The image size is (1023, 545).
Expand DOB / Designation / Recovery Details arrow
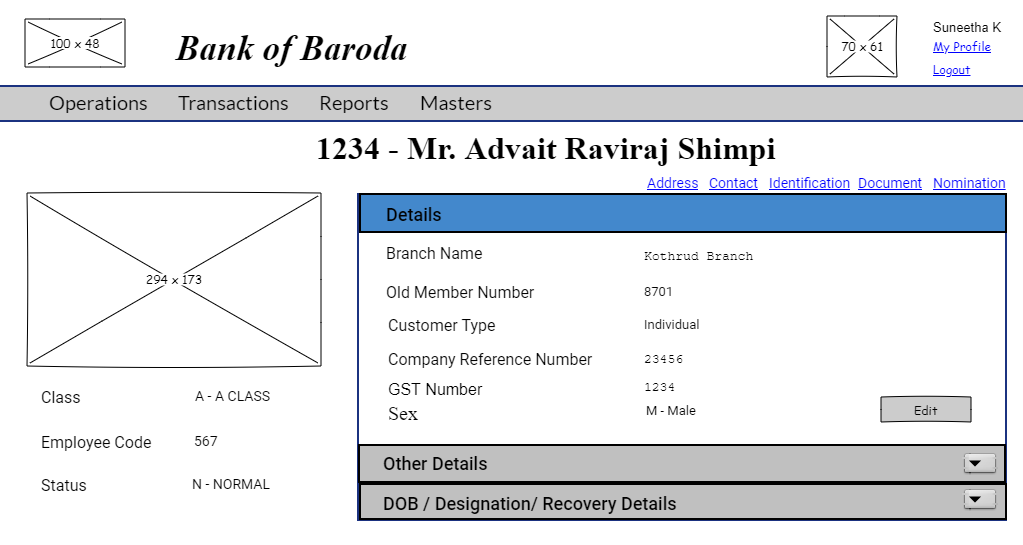(x=979, y=500)
